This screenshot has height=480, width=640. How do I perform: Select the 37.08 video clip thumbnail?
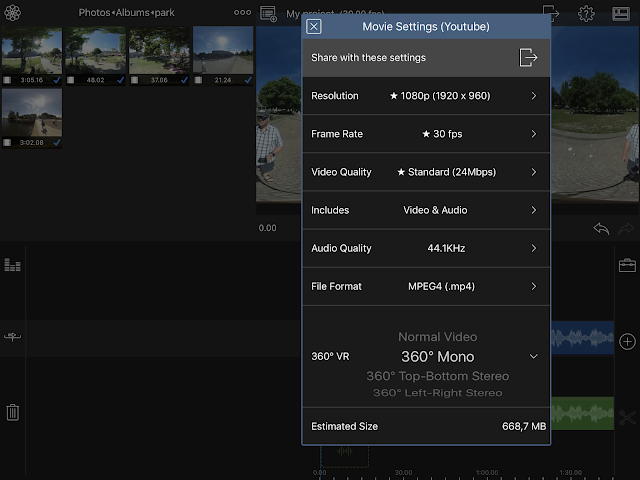159,56
